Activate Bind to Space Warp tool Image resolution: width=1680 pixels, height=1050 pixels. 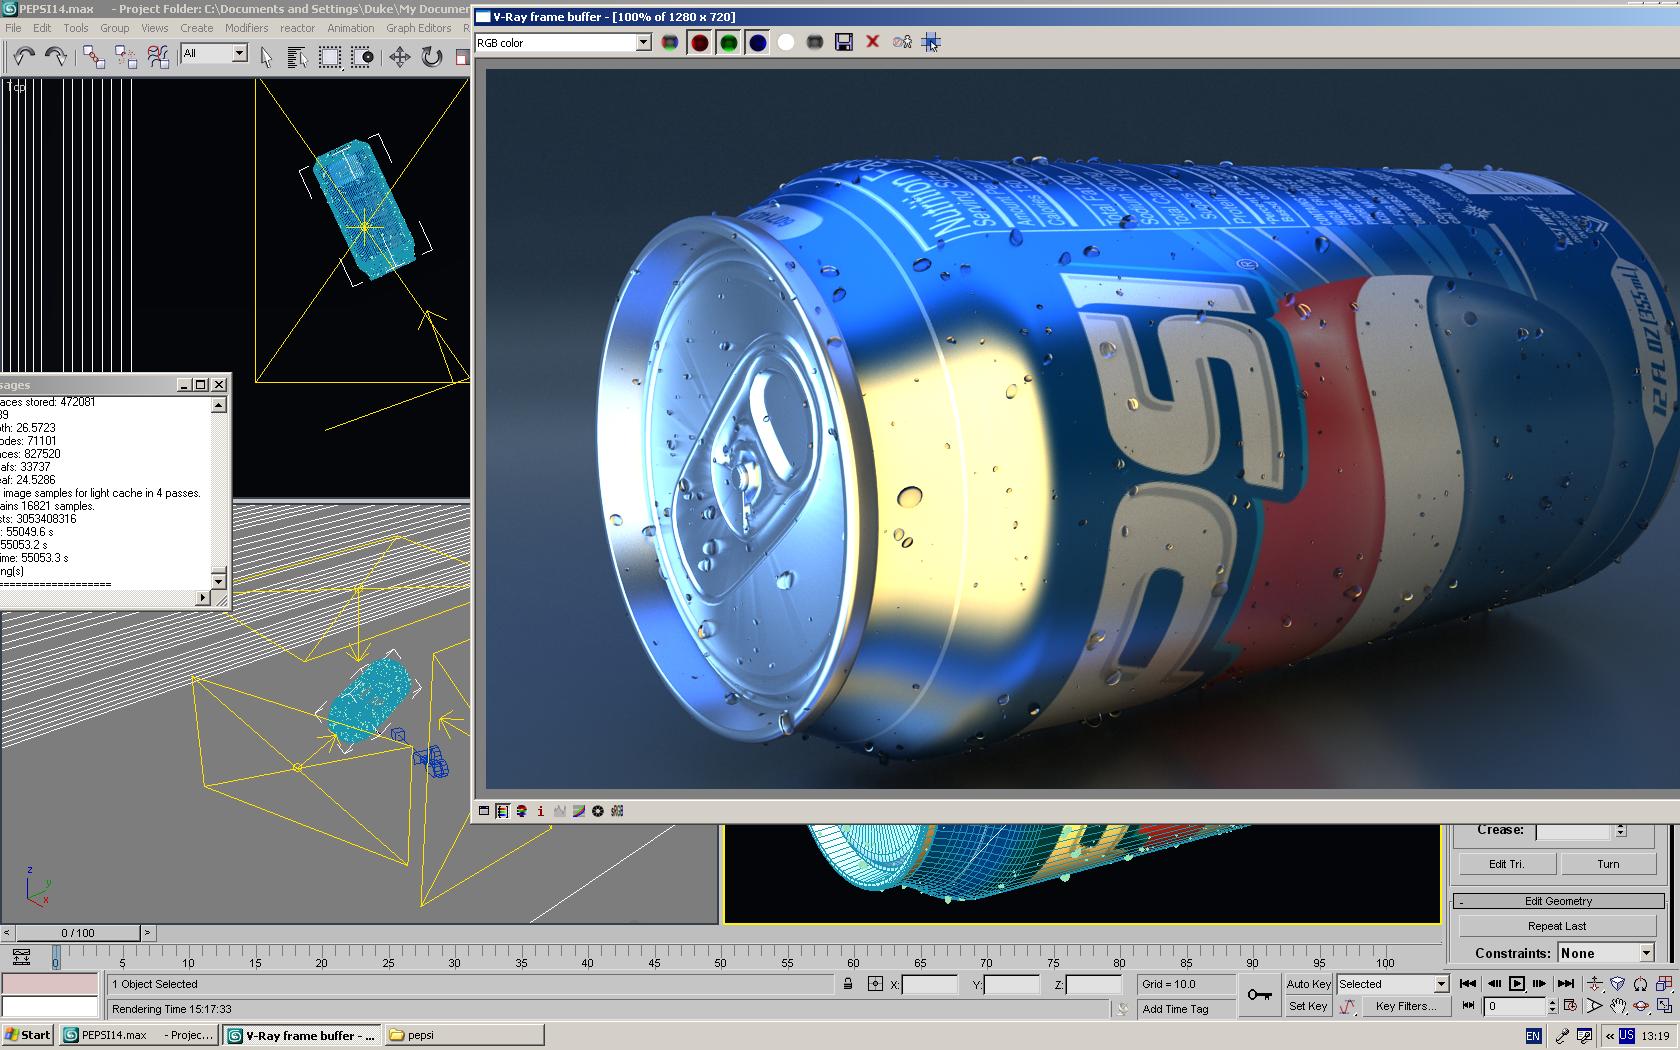158,56
